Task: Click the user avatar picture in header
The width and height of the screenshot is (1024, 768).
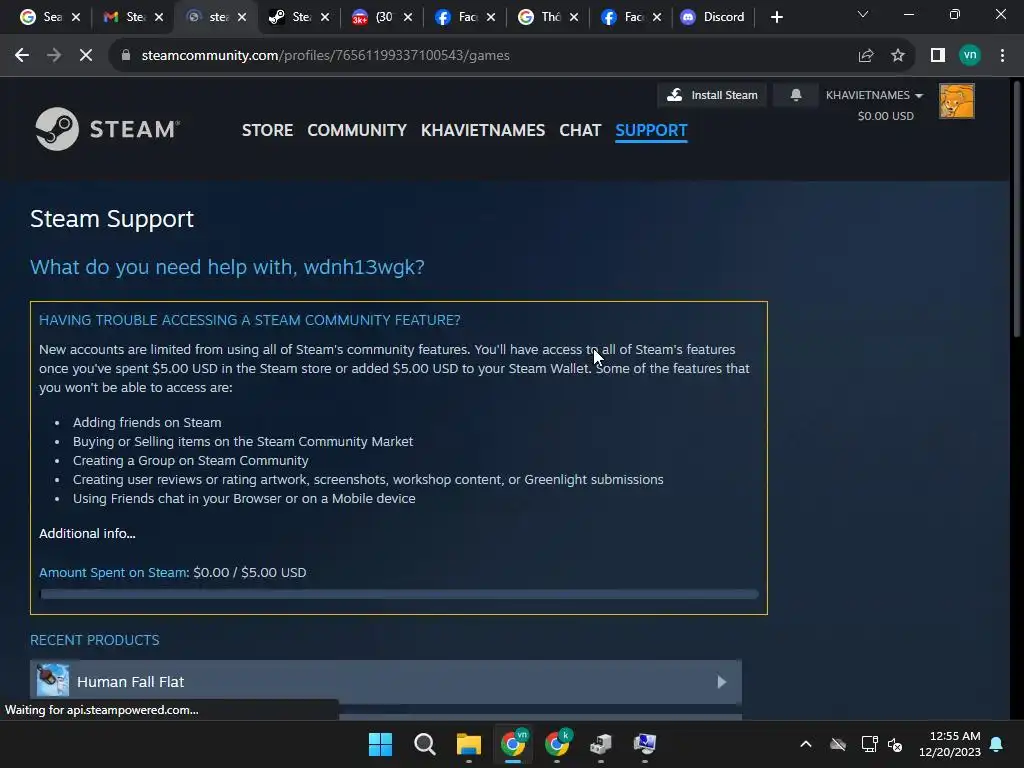Action: [957, 101]
